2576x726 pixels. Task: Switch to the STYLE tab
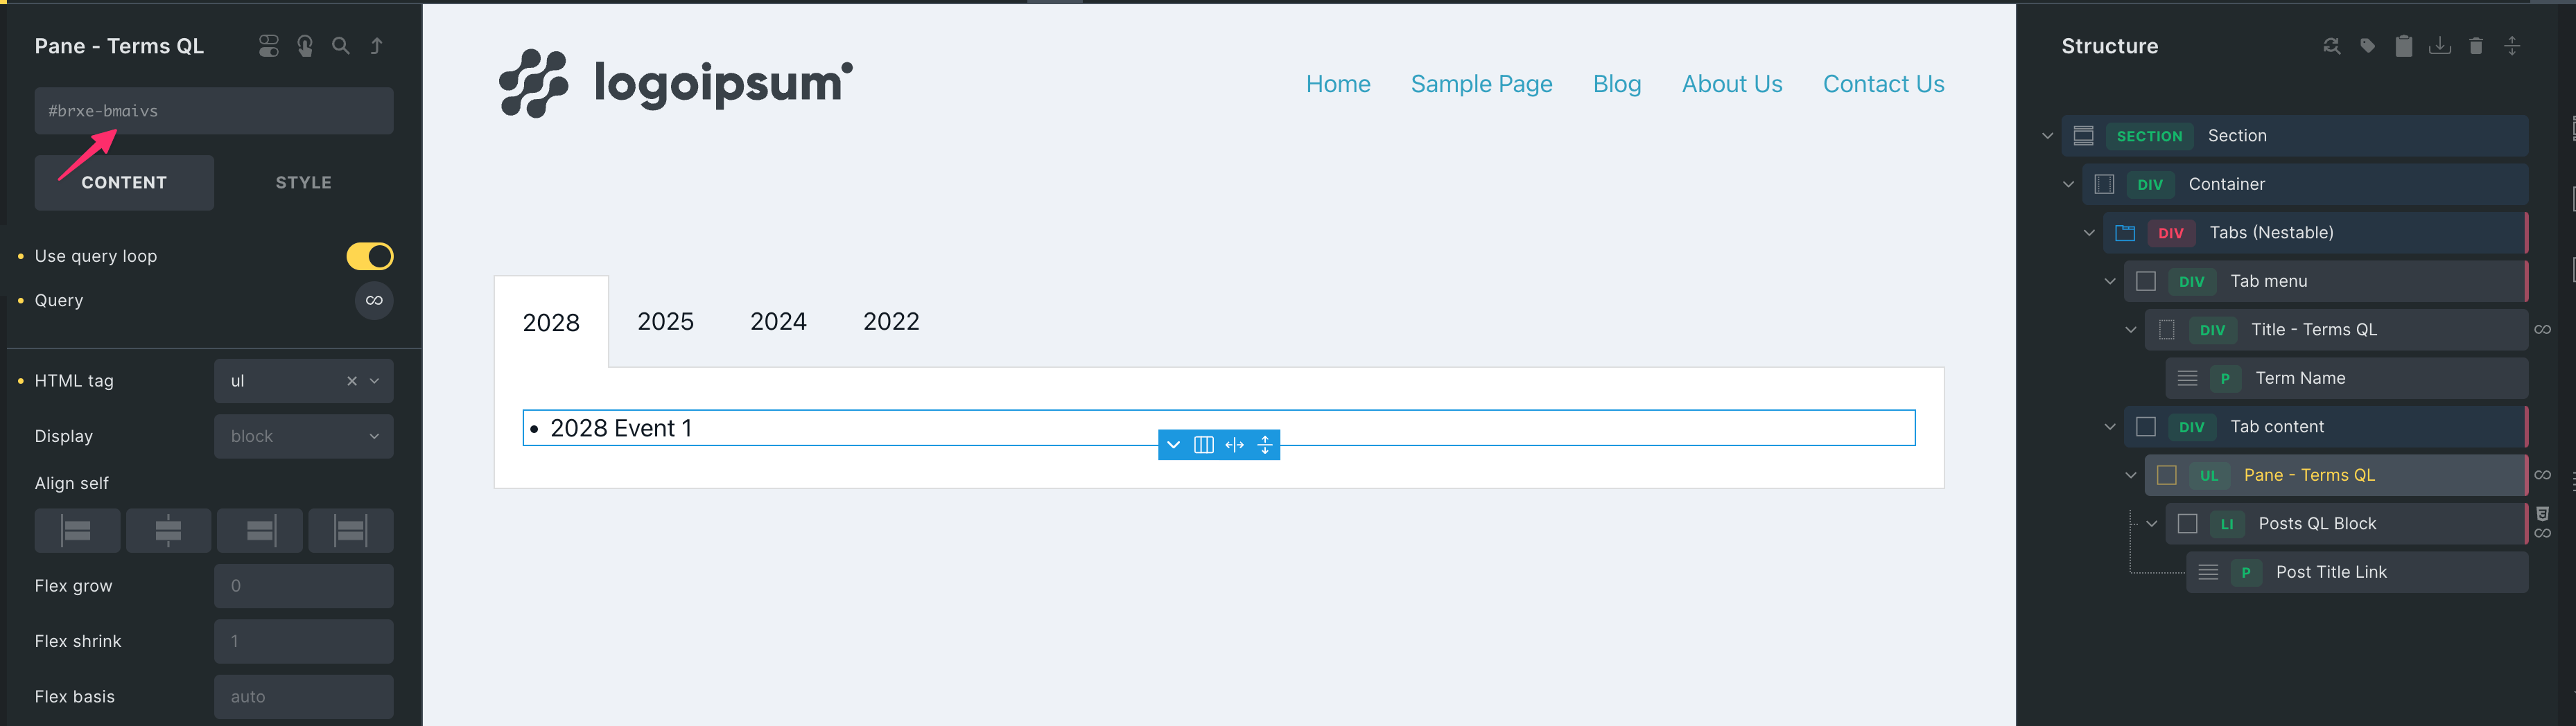point(303,183)
